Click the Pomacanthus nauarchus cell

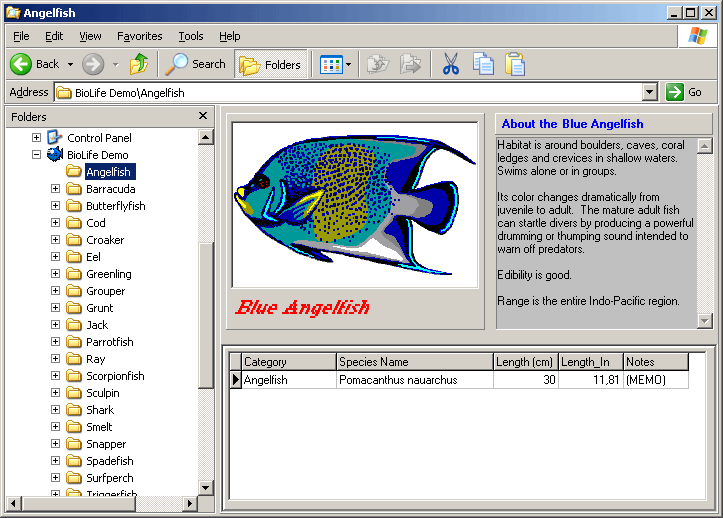[x=415, y=380]
